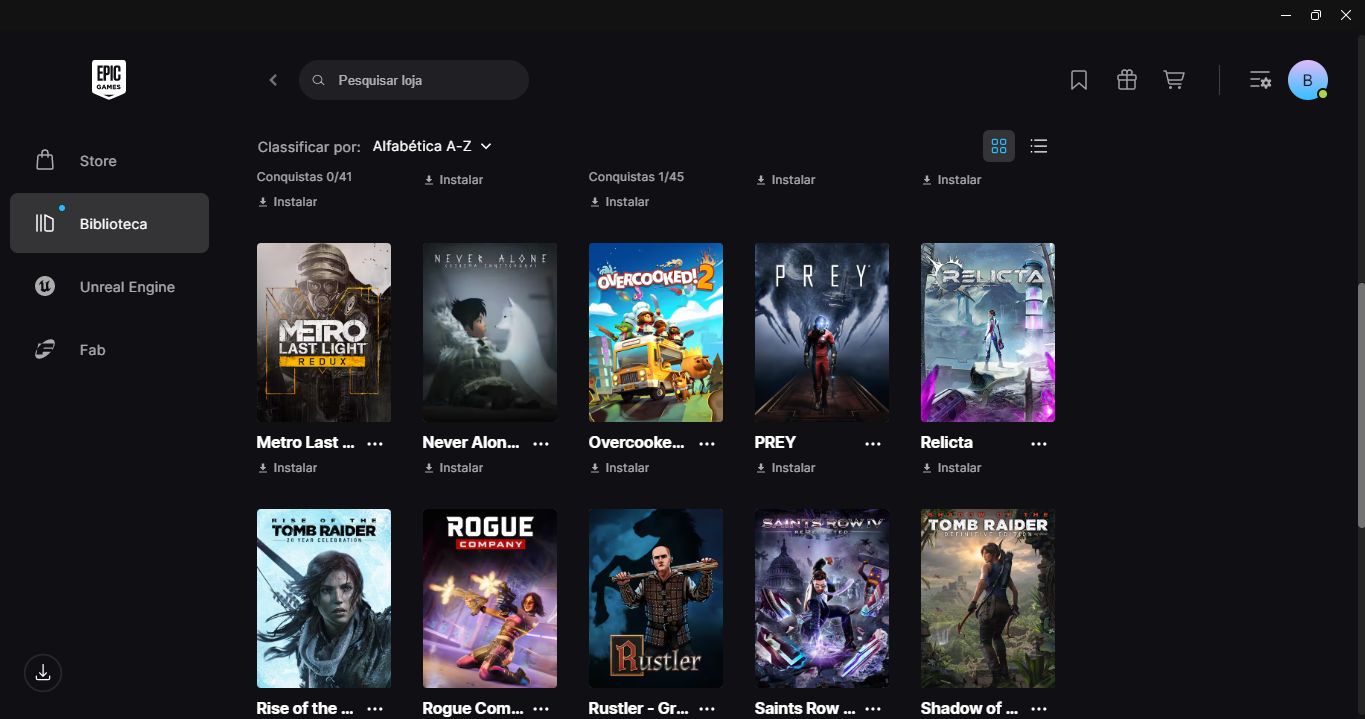1365x719 pixels.
Task: Click Instalar below Conquistas 0/41
Action: click(287, 202)
